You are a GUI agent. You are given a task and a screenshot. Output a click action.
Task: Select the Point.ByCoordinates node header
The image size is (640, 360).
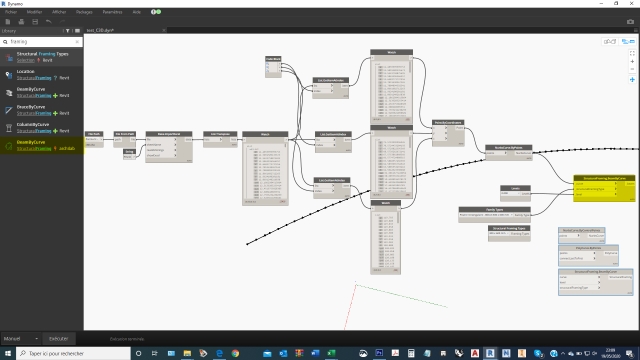click(448, 122)
